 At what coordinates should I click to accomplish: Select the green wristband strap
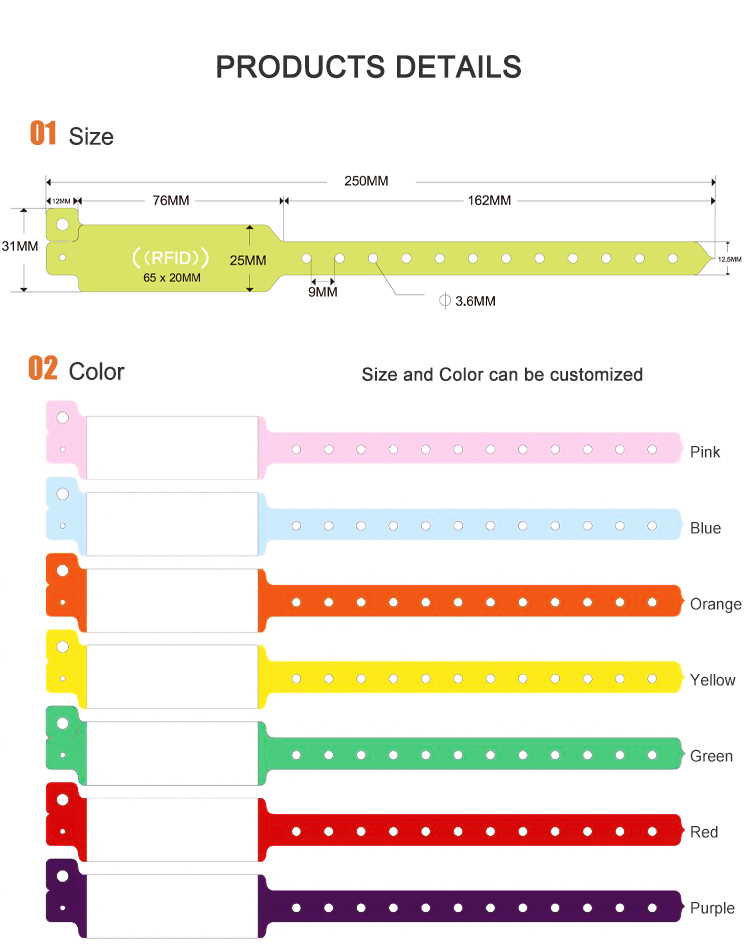point(470,755)
